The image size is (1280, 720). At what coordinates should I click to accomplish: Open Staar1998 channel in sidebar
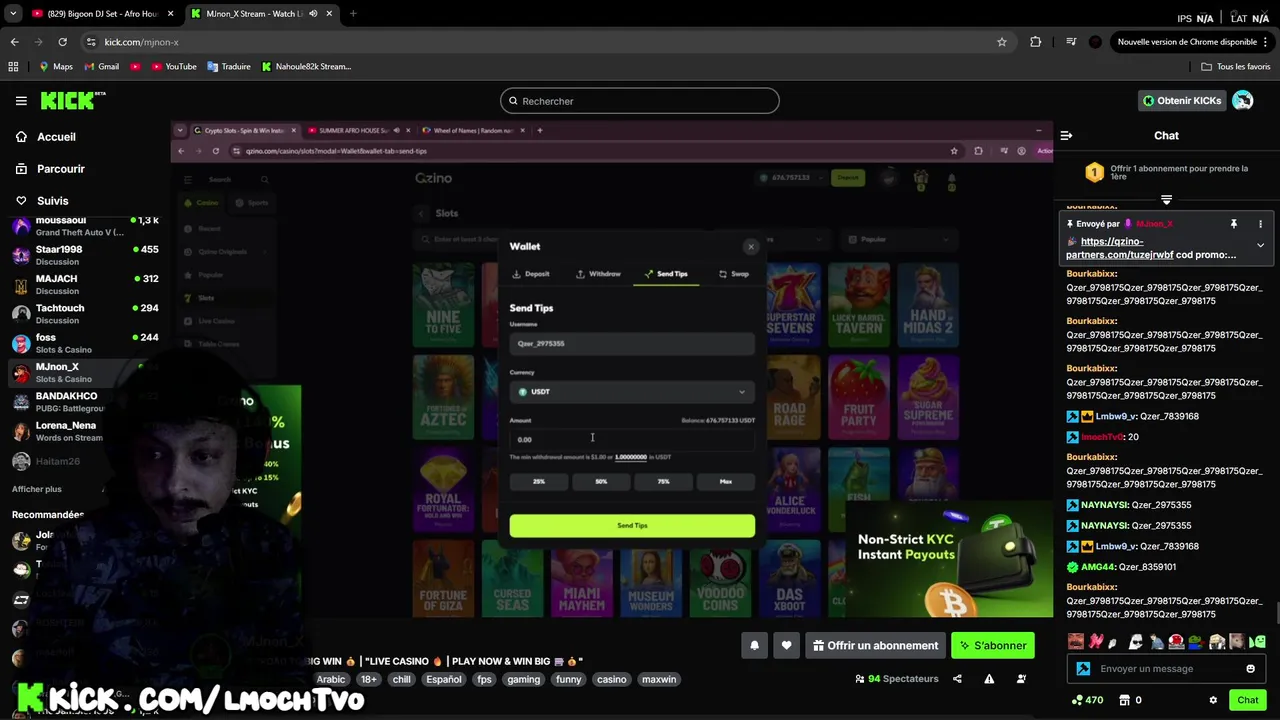85,255
